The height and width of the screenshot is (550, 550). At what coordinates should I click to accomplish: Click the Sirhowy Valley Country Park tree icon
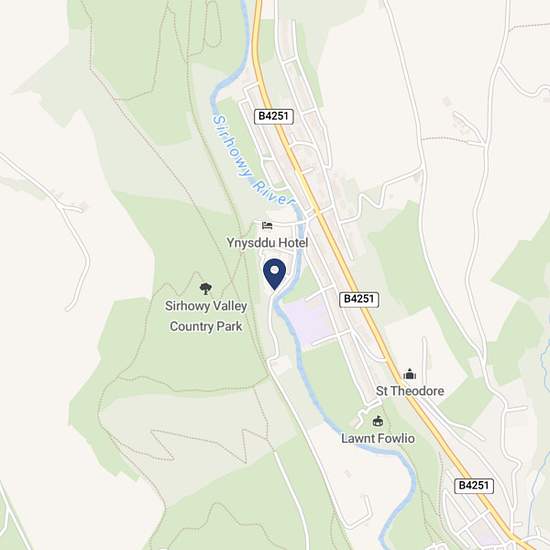(206, 289)
